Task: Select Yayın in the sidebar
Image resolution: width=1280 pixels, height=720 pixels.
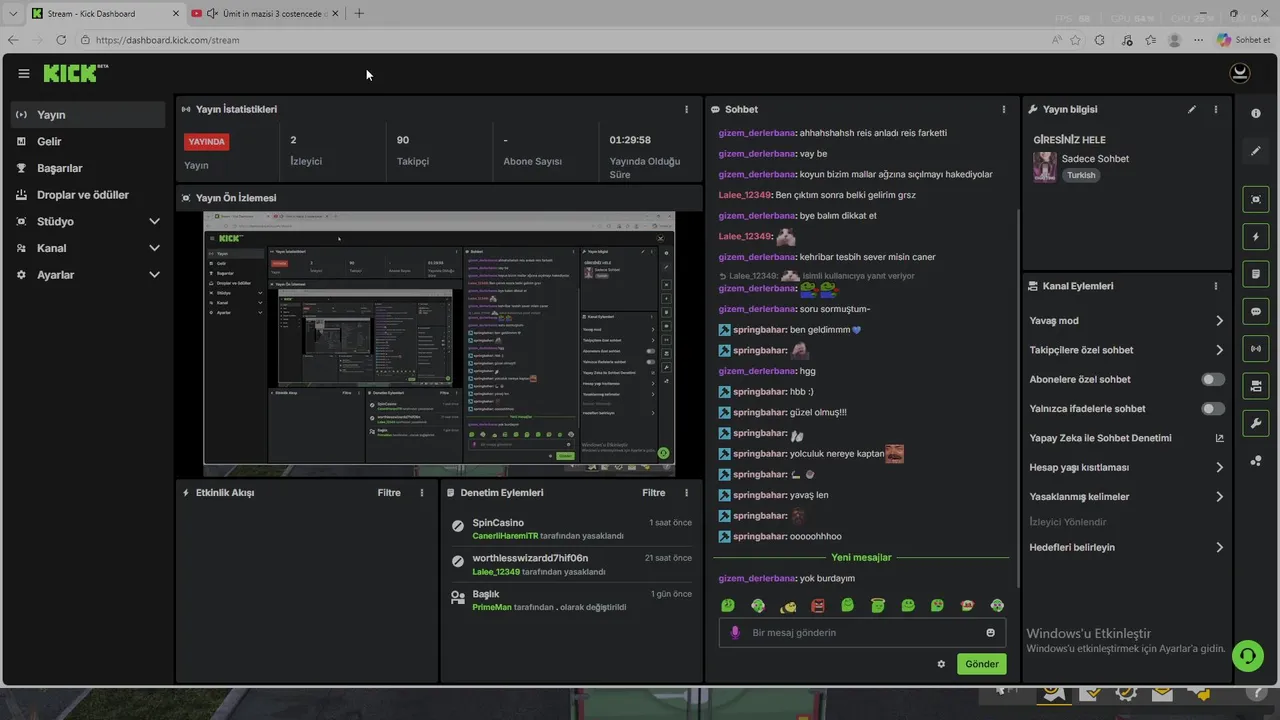Action: [x=88, y=115]
